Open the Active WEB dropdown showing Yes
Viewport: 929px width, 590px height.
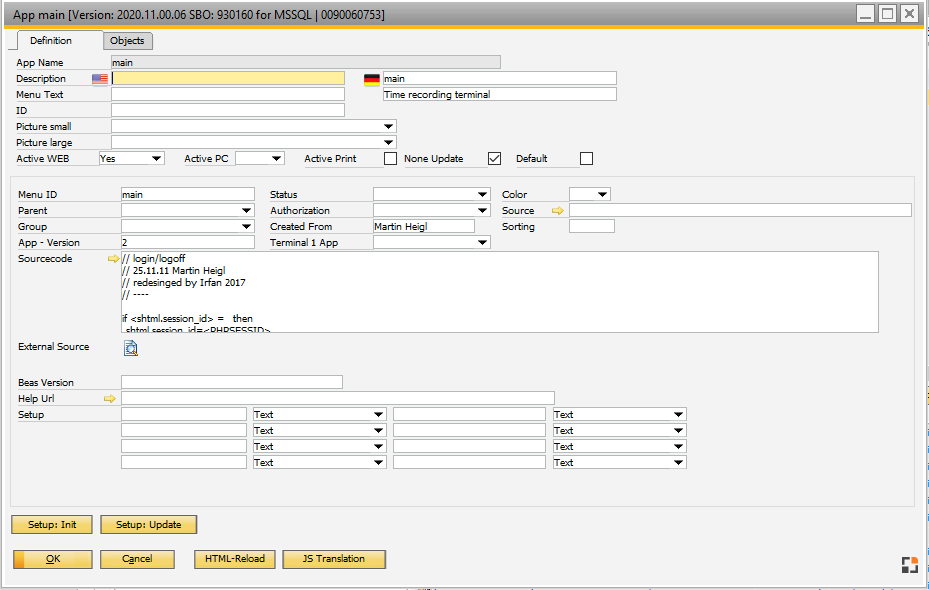click(x=156, y=159)
